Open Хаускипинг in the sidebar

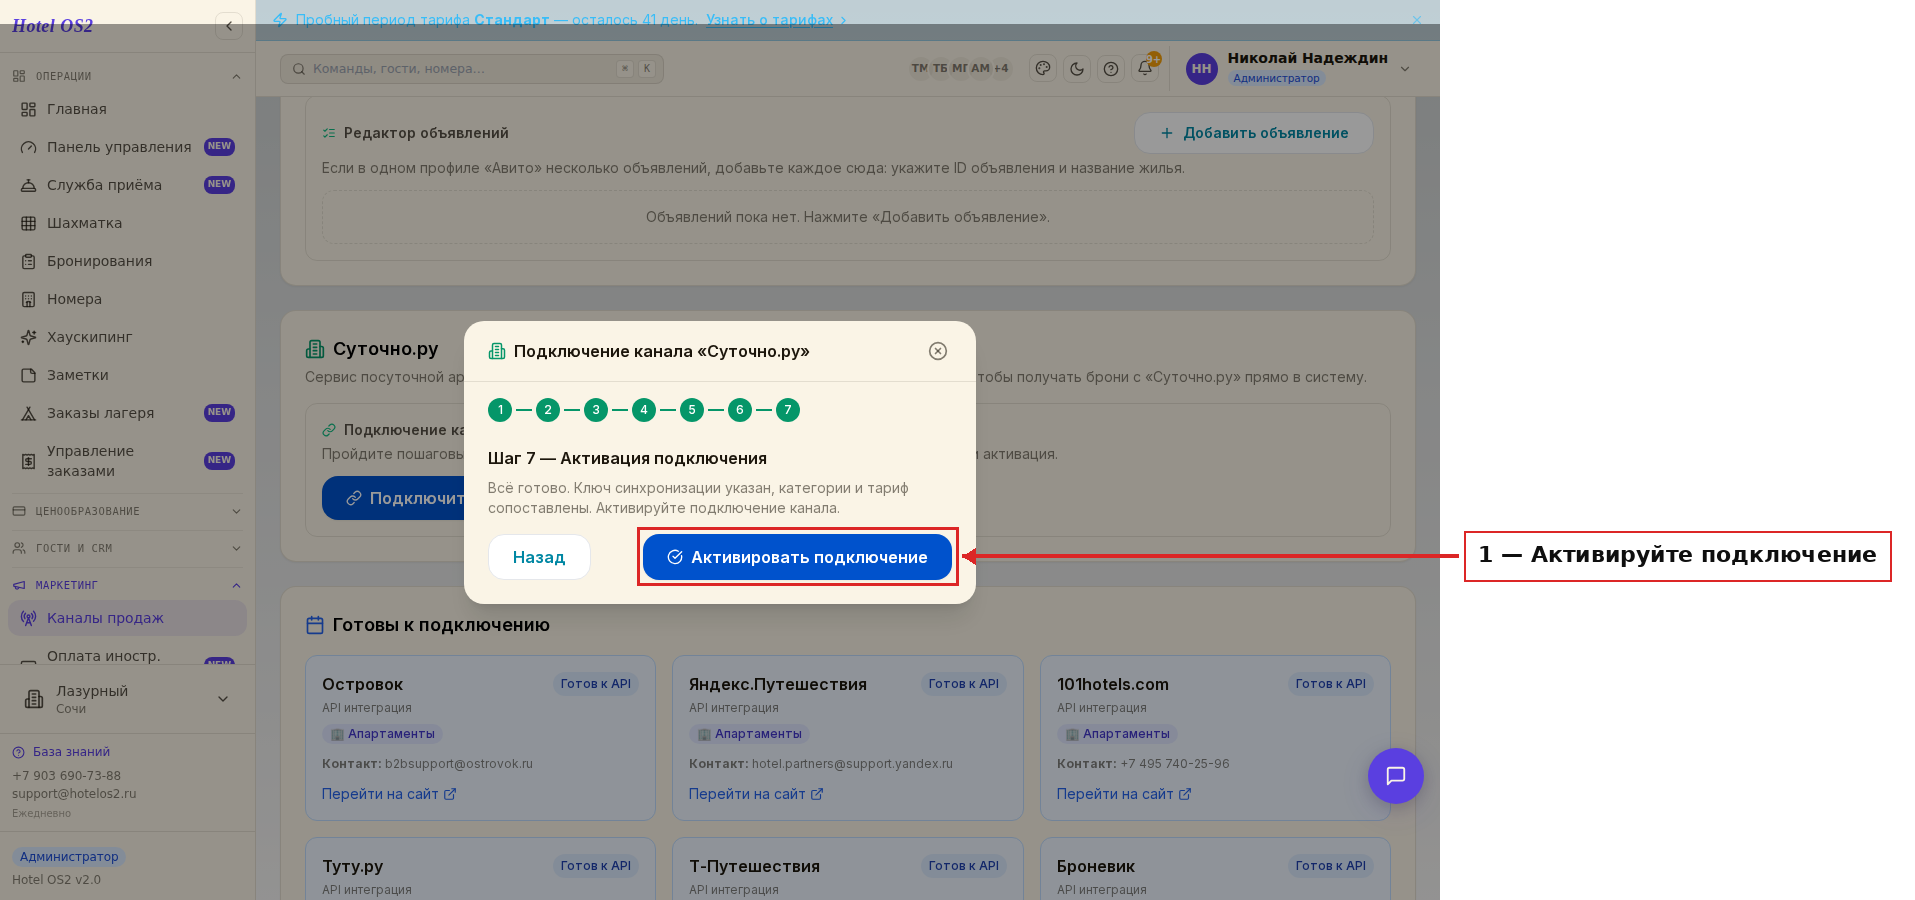(x=127, y=337)
